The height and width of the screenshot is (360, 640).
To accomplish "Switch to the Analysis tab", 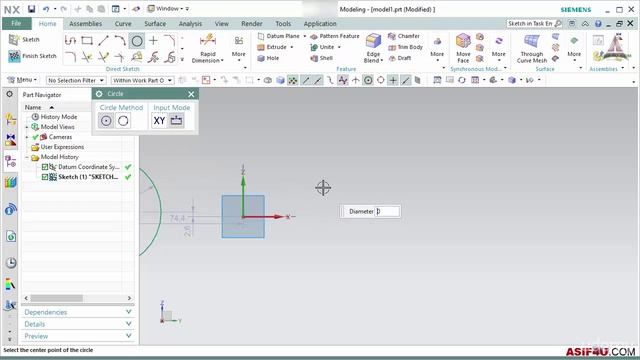I will click(190, 24).
